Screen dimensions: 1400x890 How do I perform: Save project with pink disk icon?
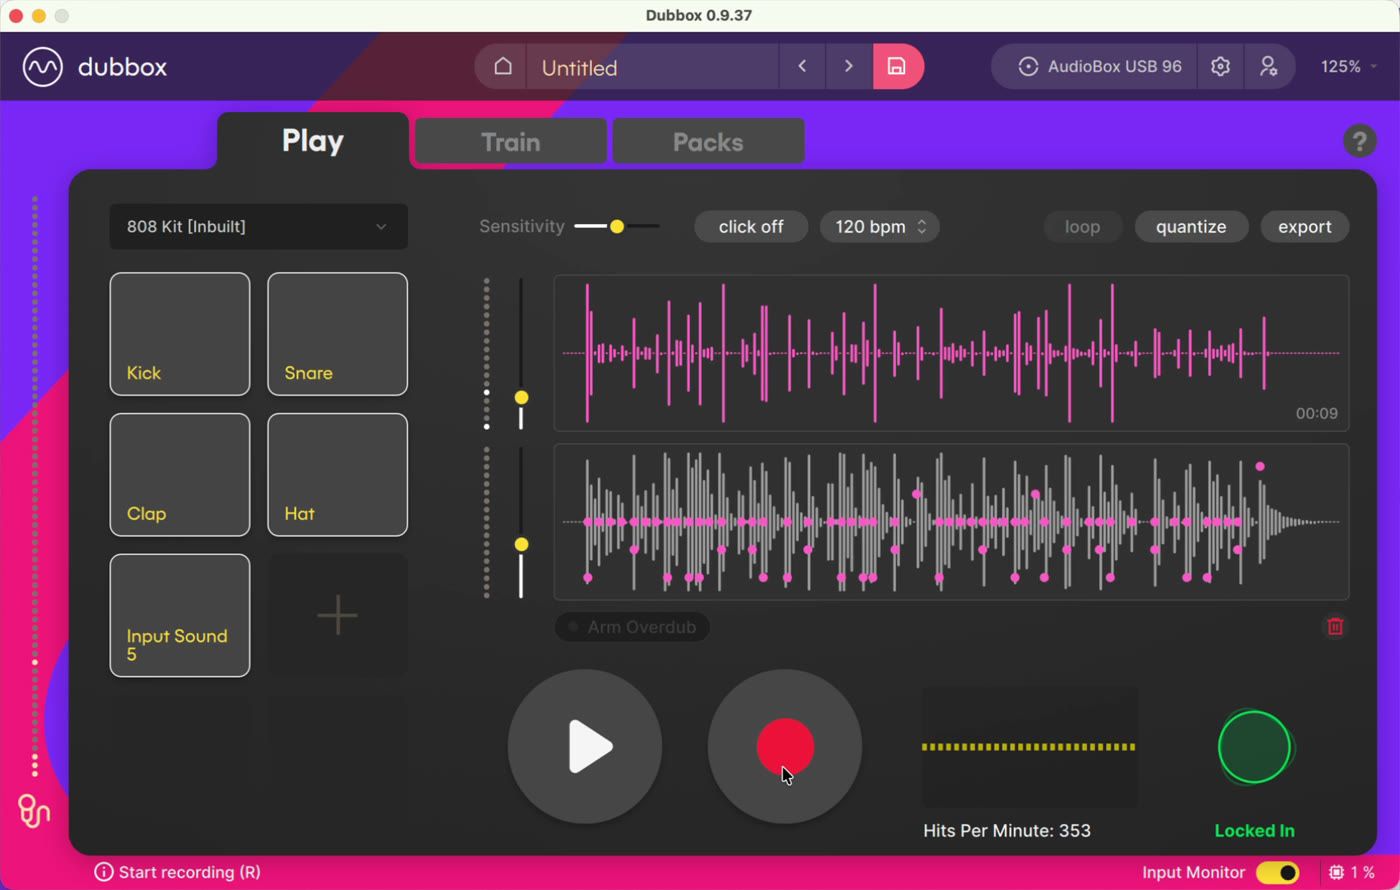click(897, 66)
